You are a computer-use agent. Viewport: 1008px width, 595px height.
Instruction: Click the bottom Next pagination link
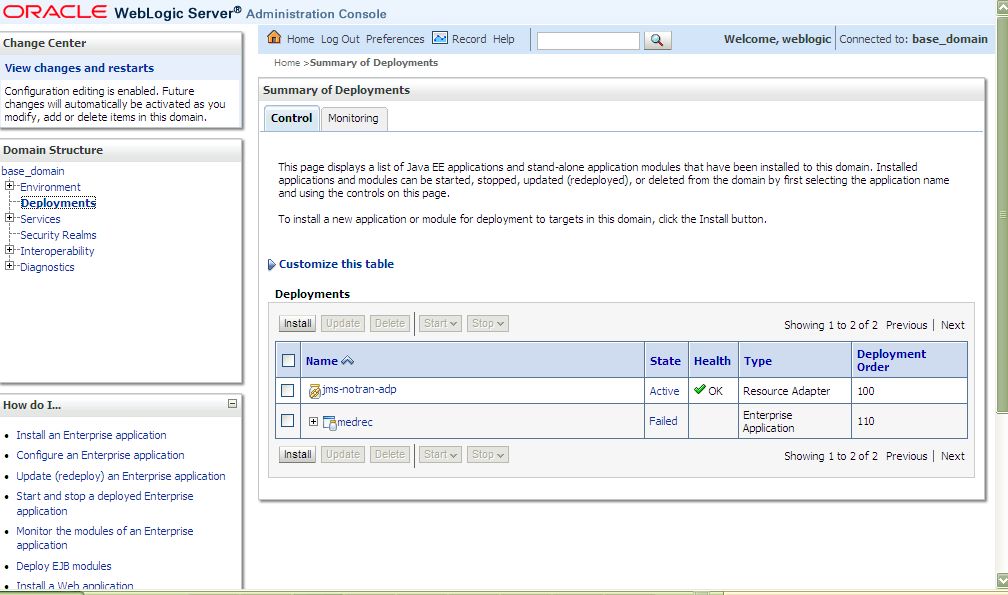tap(952, 456)
